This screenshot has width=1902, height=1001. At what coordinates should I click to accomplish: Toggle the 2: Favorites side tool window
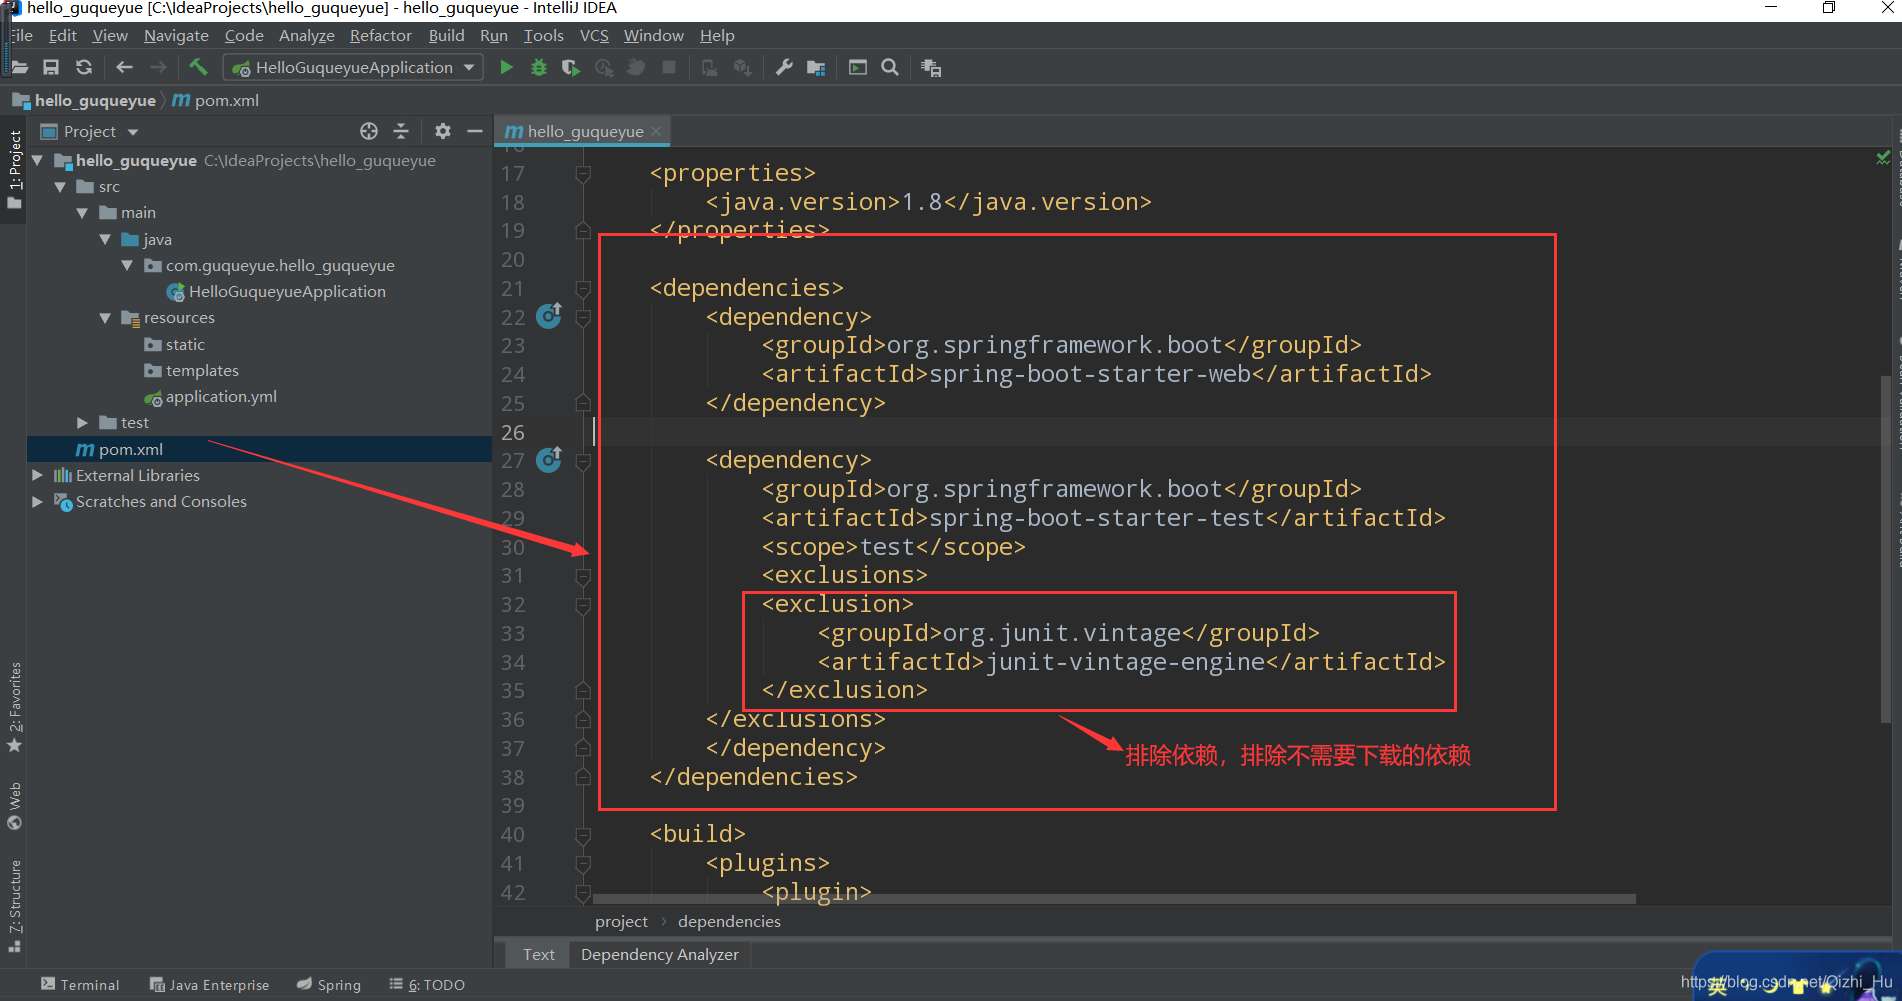click(x=14, y=707)
